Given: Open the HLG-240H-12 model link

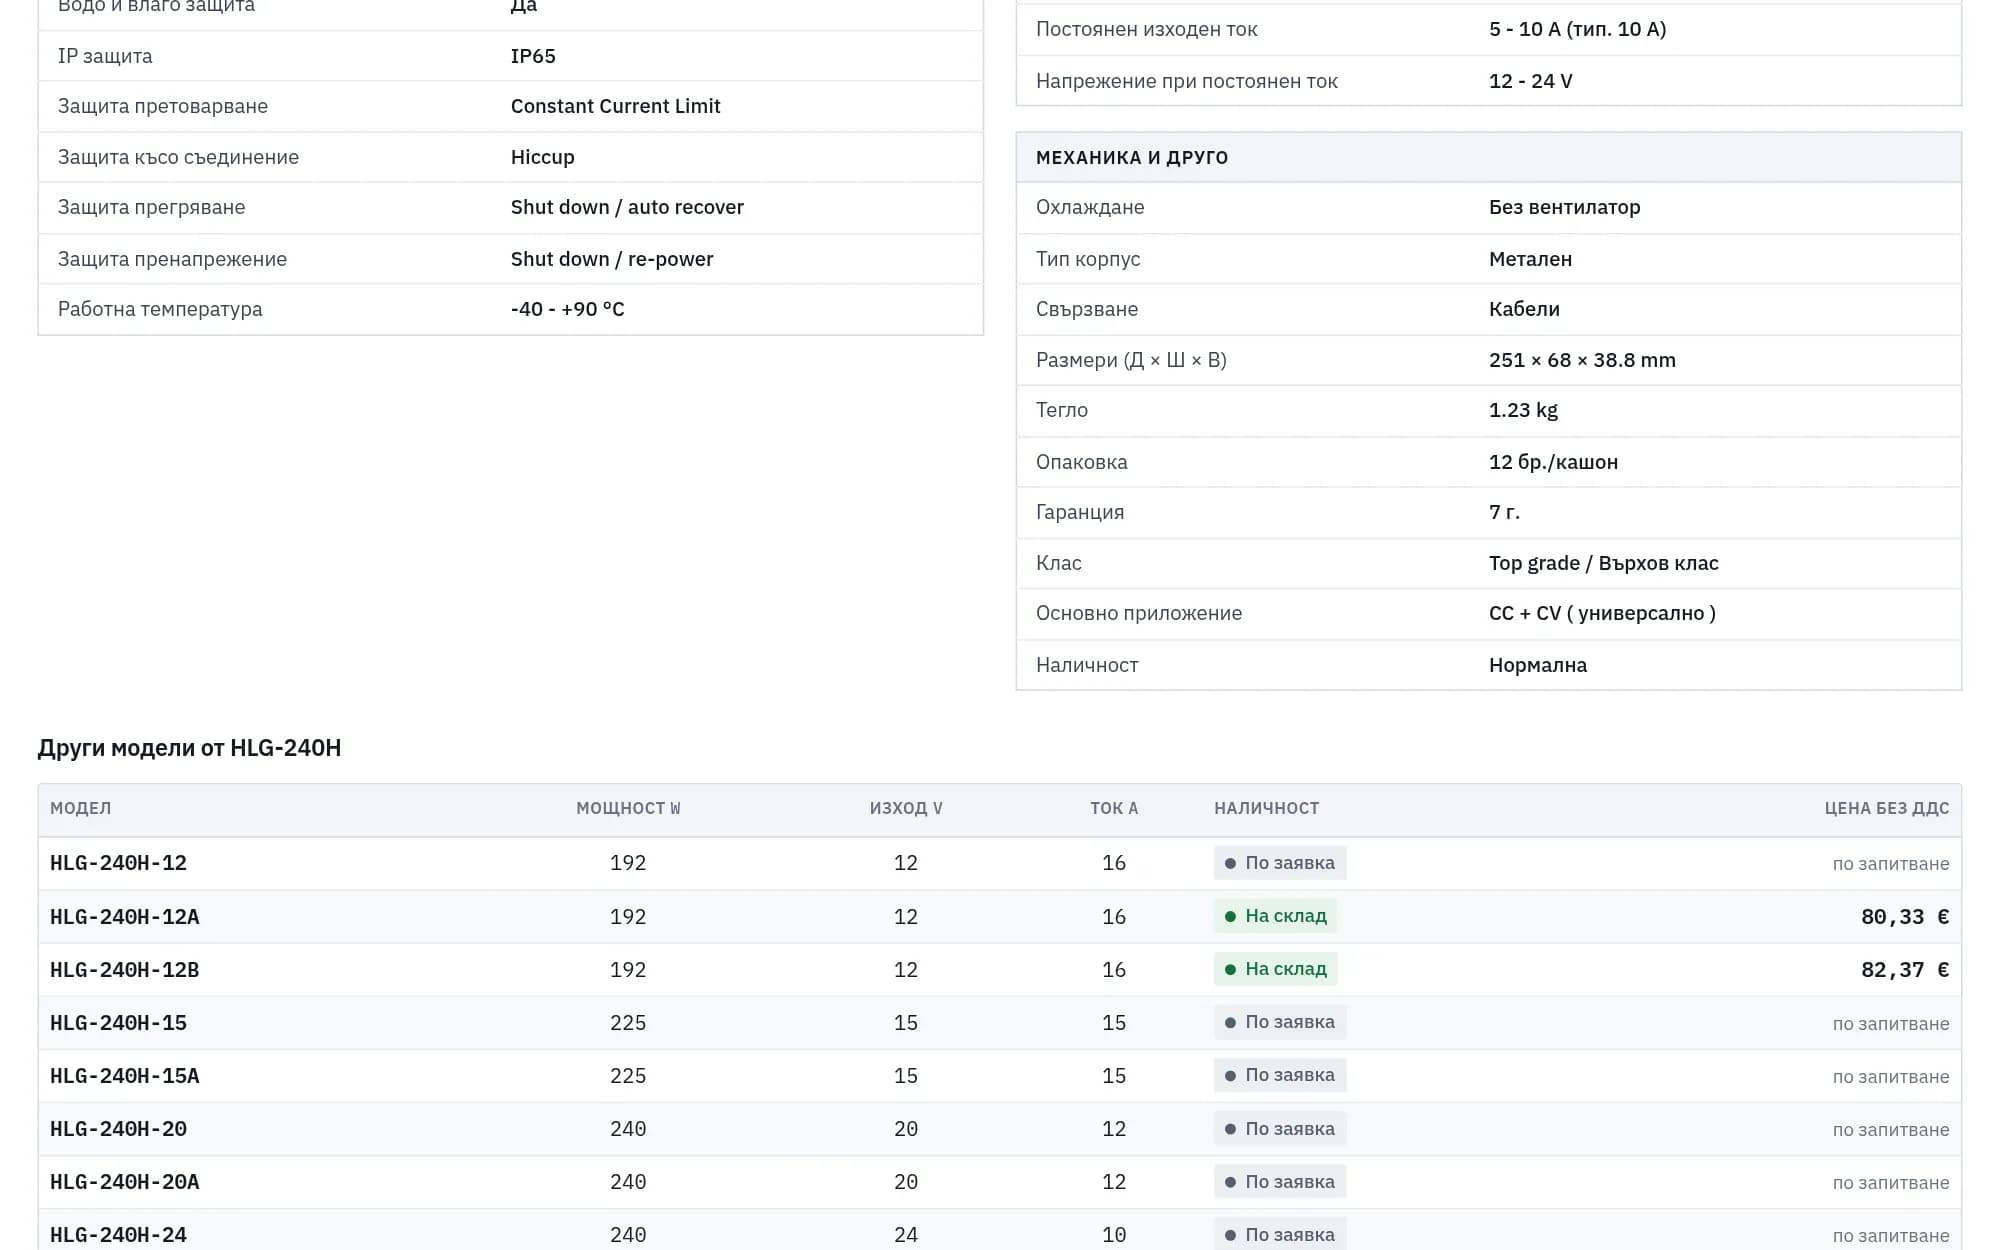Looking at the screenshot, I should pos(118,863).
